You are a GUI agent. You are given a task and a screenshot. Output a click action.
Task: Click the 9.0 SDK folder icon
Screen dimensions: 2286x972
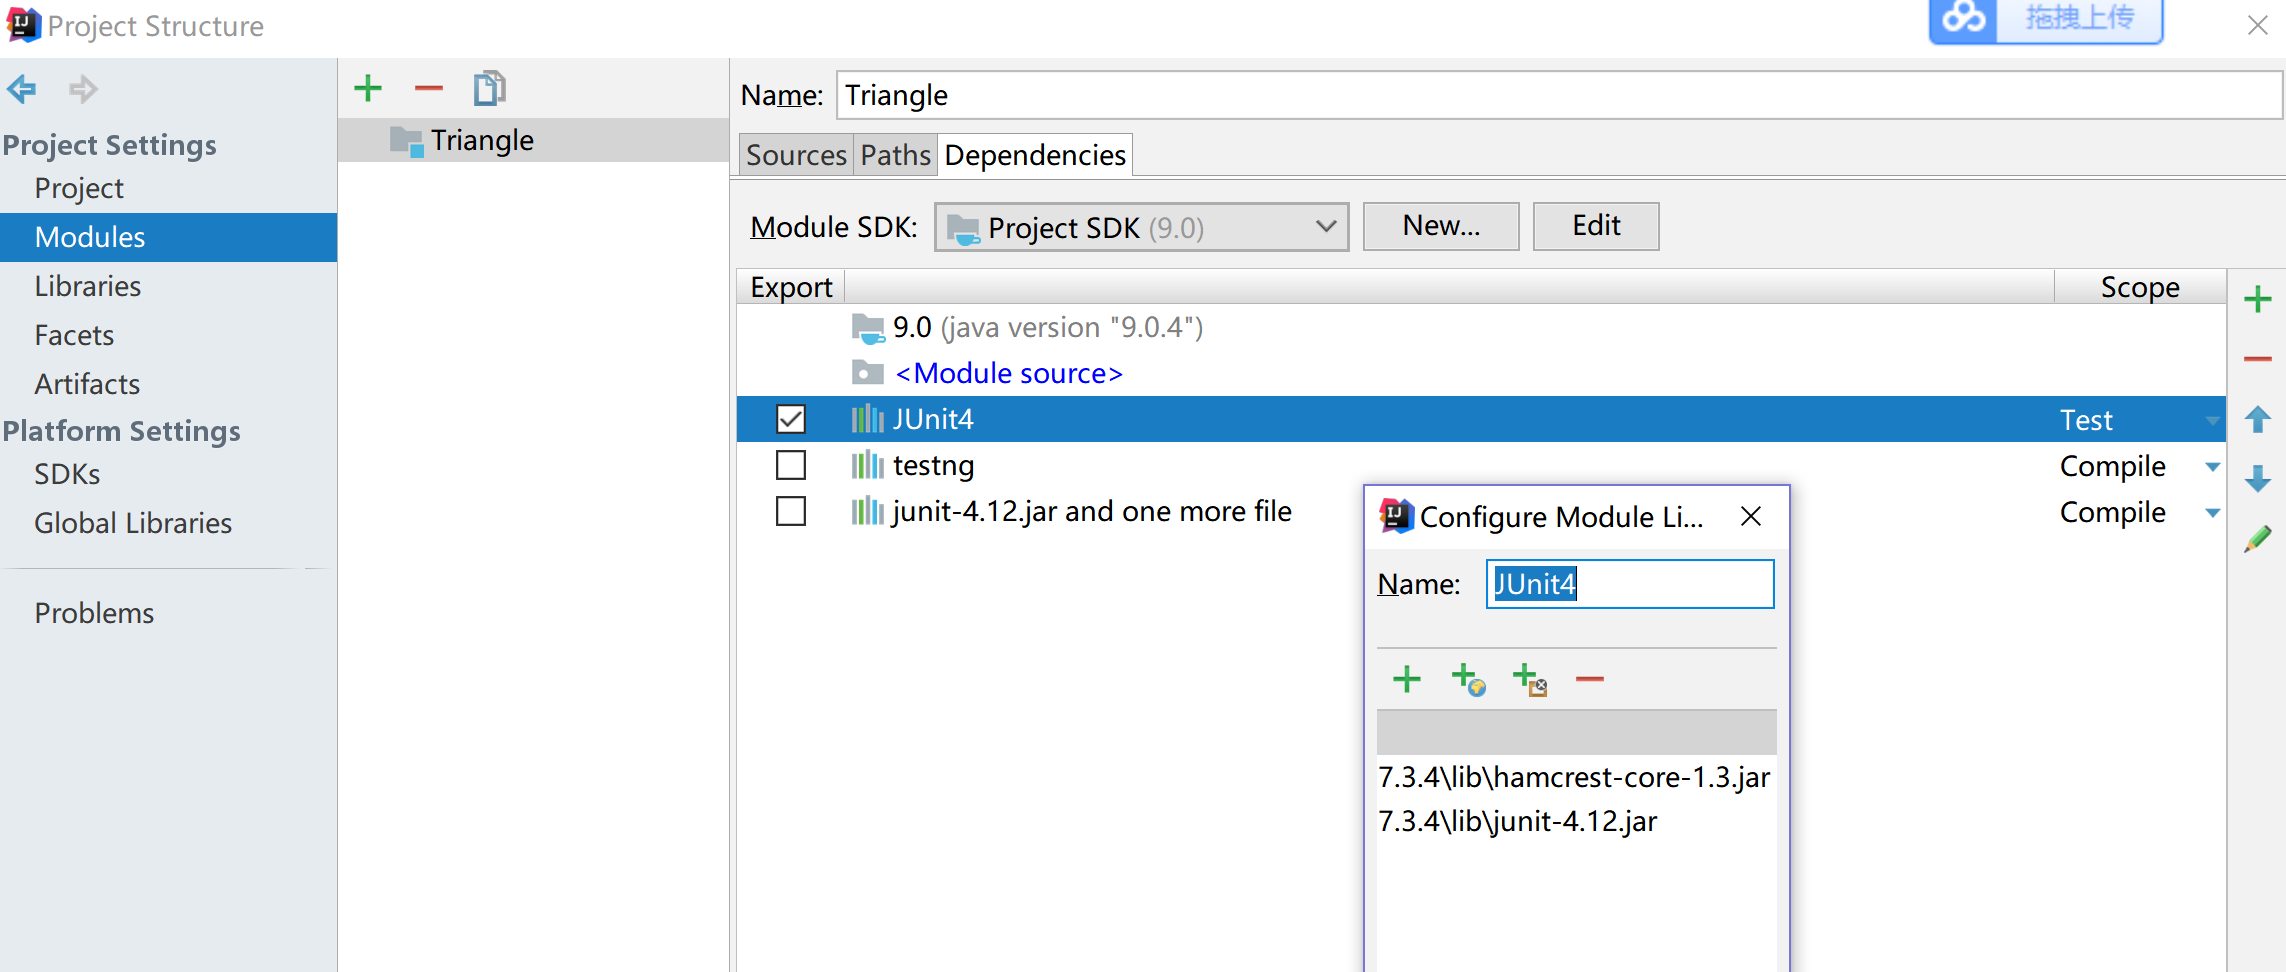click(x=867, y=328)
